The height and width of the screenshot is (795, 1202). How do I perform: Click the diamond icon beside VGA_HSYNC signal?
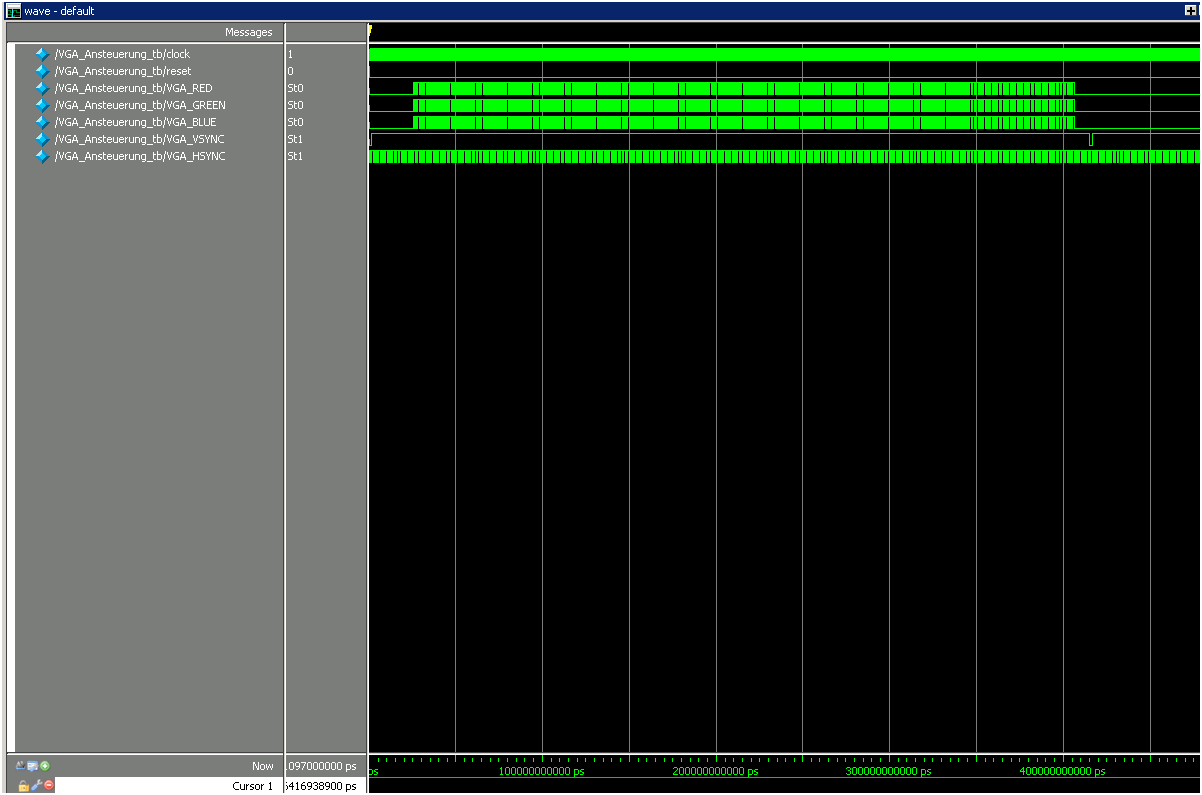tap(42, 156)
